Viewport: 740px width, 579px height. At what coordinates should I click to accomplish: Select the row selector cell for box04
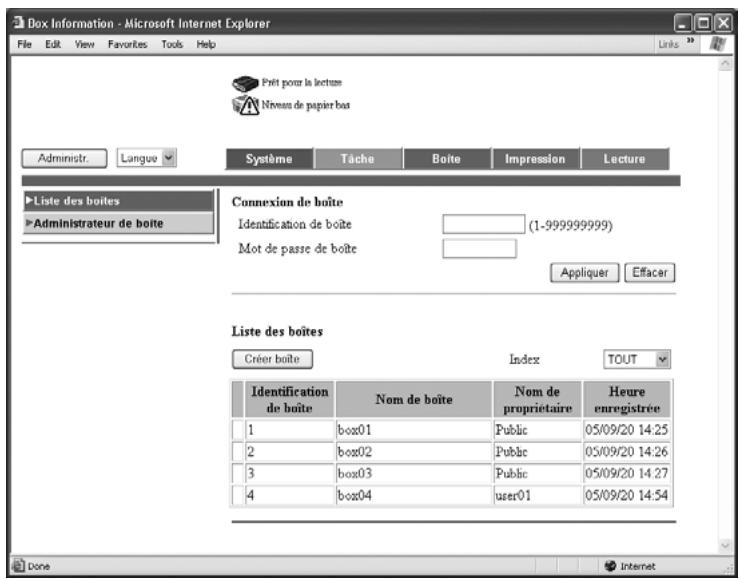pos(238,495)
